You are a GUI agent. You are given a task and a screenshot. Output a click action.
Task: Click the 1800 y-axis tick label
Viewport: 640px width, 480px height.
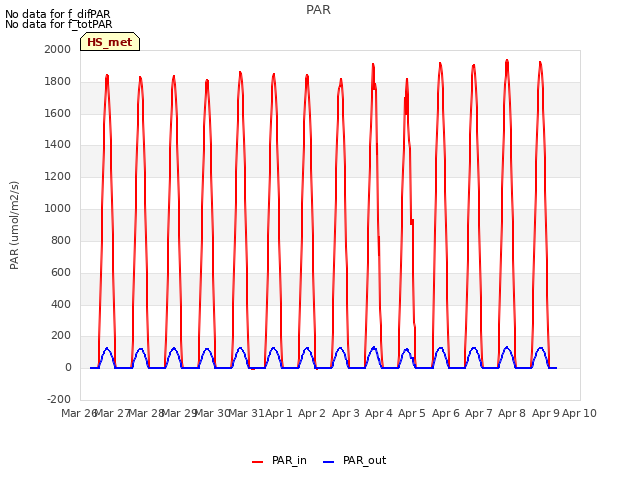coord(58,82)
